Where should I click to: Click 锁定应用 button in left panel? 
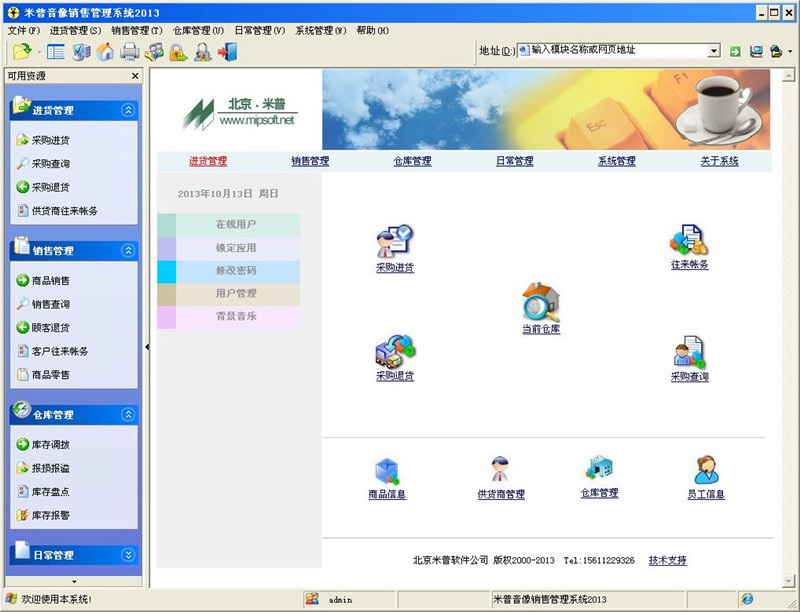coord(229,248)
